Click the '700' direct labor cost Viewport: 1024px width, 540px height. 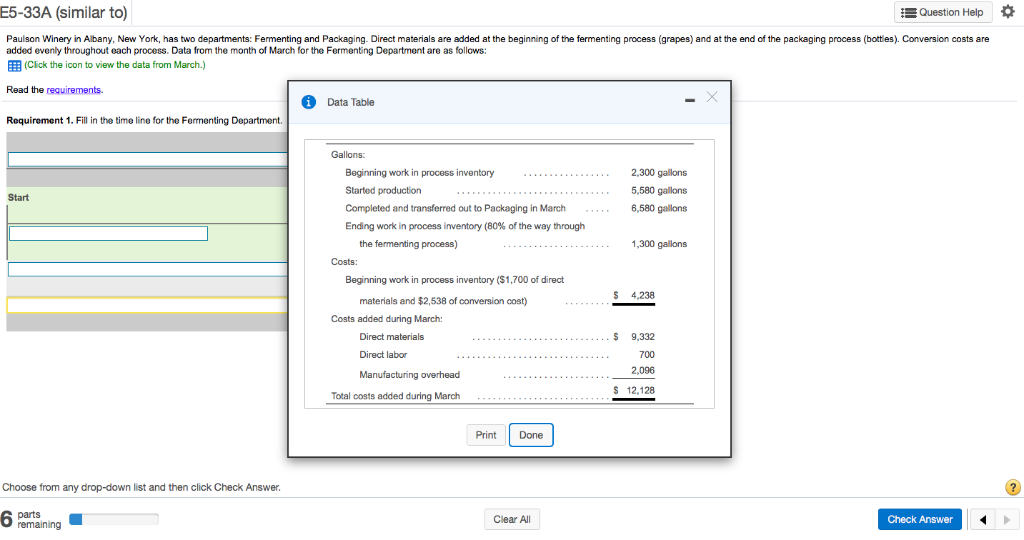[647, 355]
